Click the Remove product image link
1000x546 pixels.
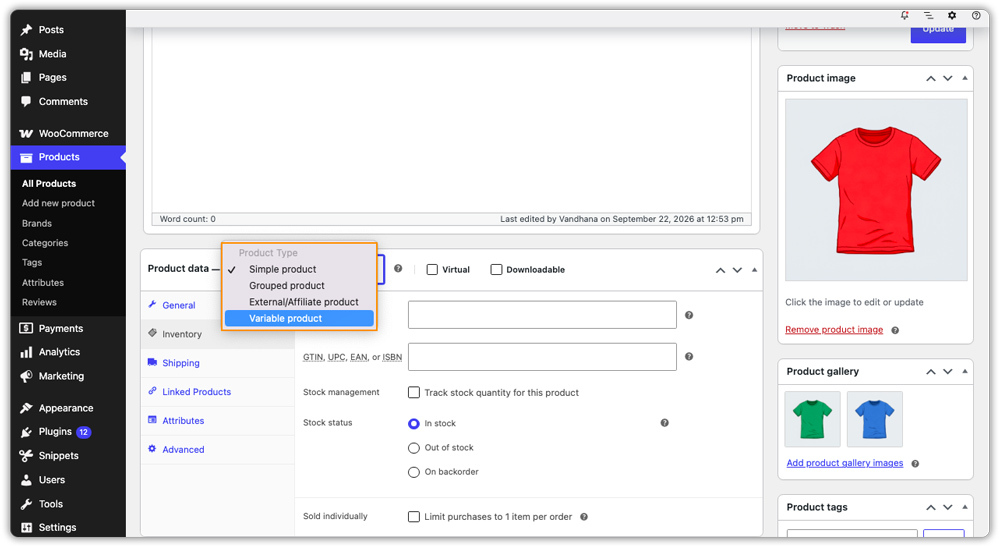[x=834, y=330]
